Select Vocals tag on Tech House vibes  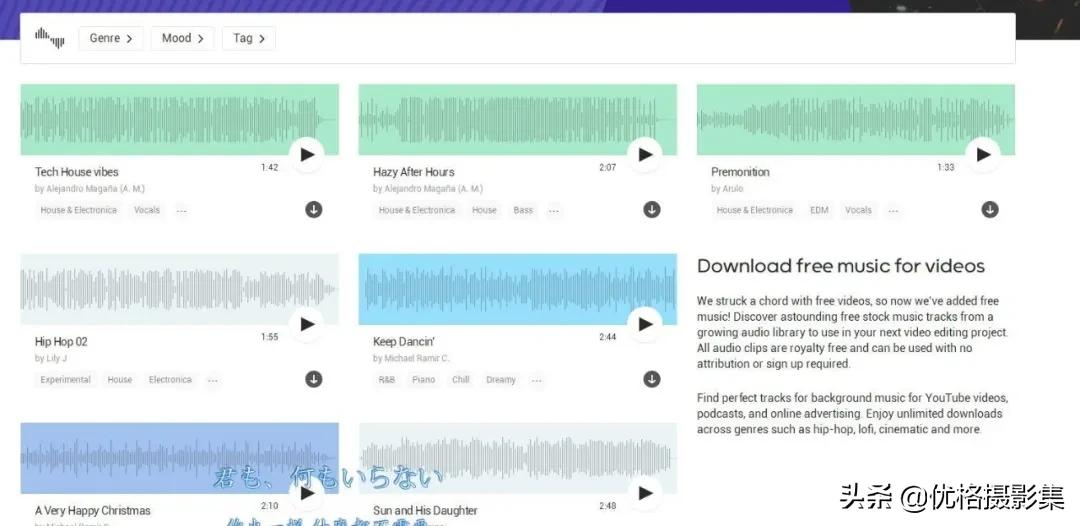147,211
